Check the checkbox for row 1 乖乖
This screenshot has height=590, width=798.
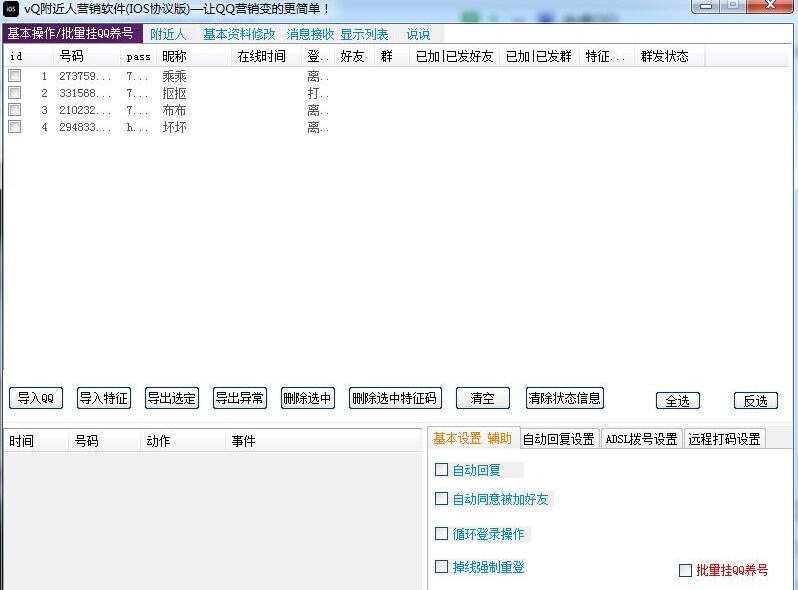pos(15,76)
